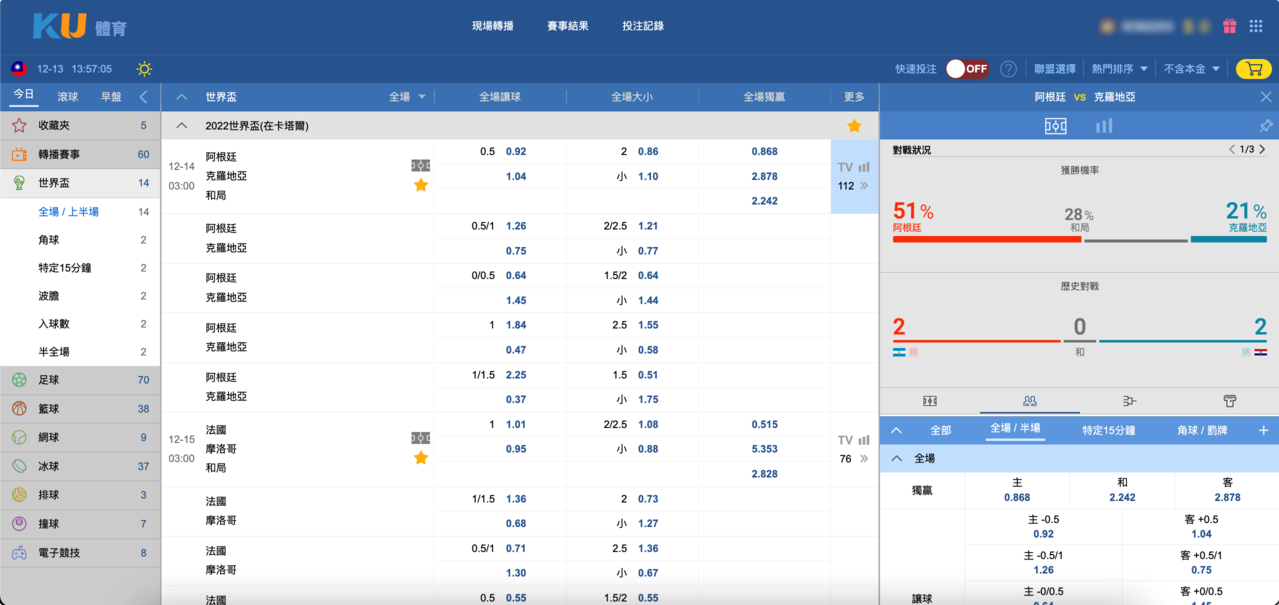Open 現場轉播 in top menu
The height and width of the screenshot is (605, 1279).
pos(493,26)
